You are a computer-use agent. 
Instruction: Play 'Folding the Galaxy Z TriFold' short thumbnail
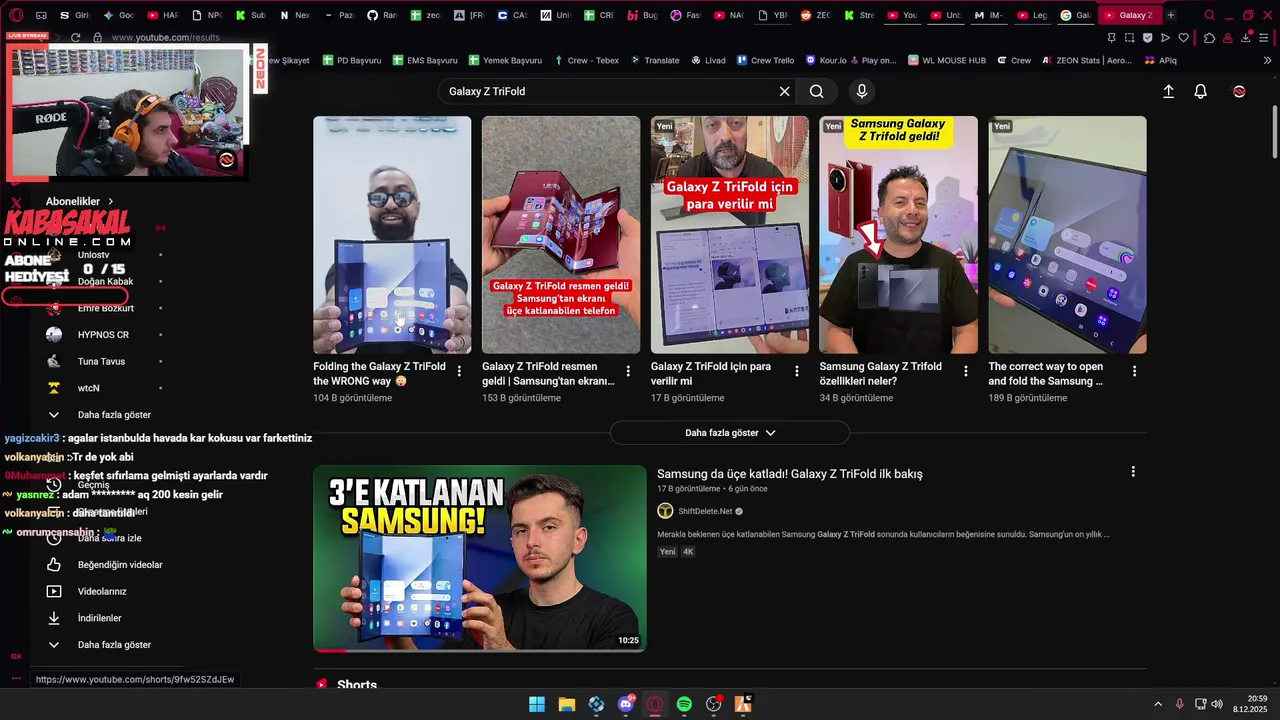tap(392, 235)
